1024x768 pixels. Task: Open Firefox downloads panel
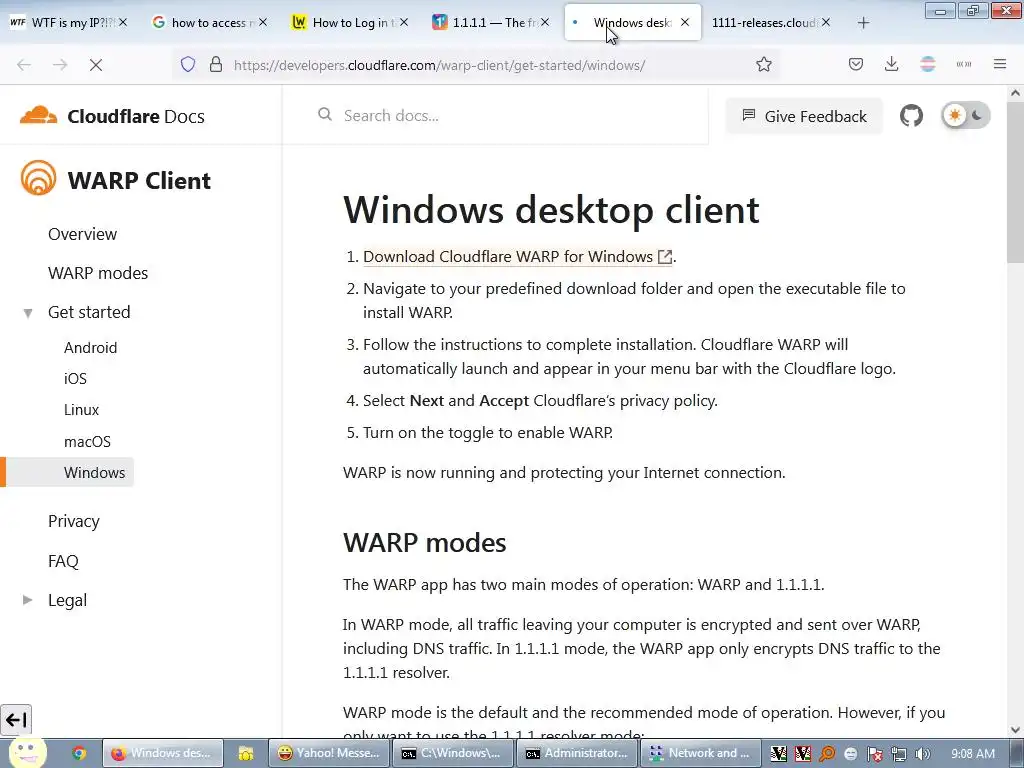(891, 64)
